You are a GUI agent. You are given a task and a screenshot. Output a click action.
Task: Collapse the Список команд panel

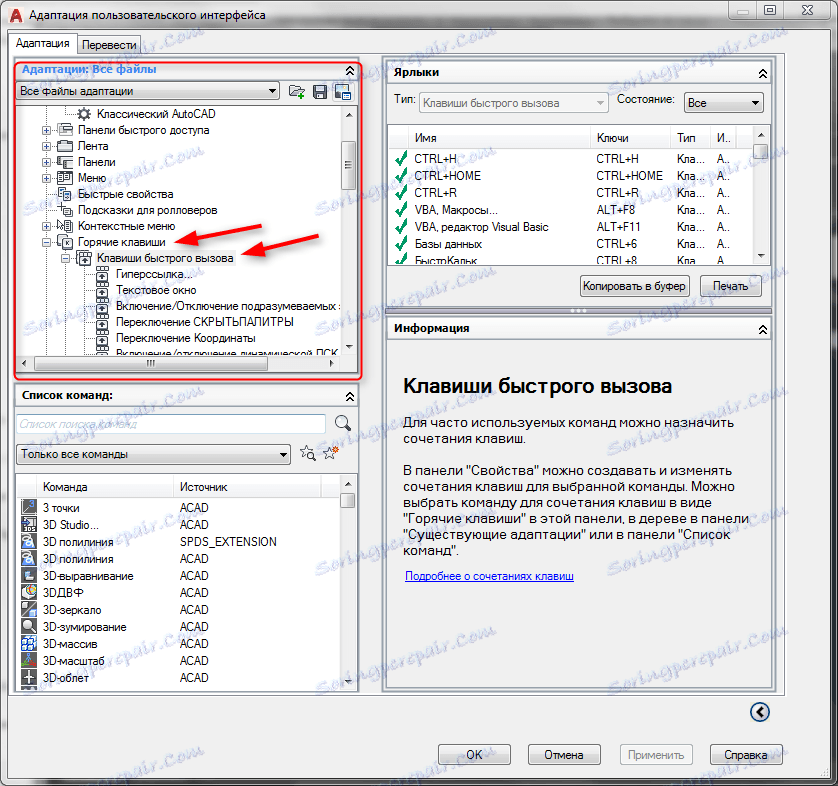(350, 396)
